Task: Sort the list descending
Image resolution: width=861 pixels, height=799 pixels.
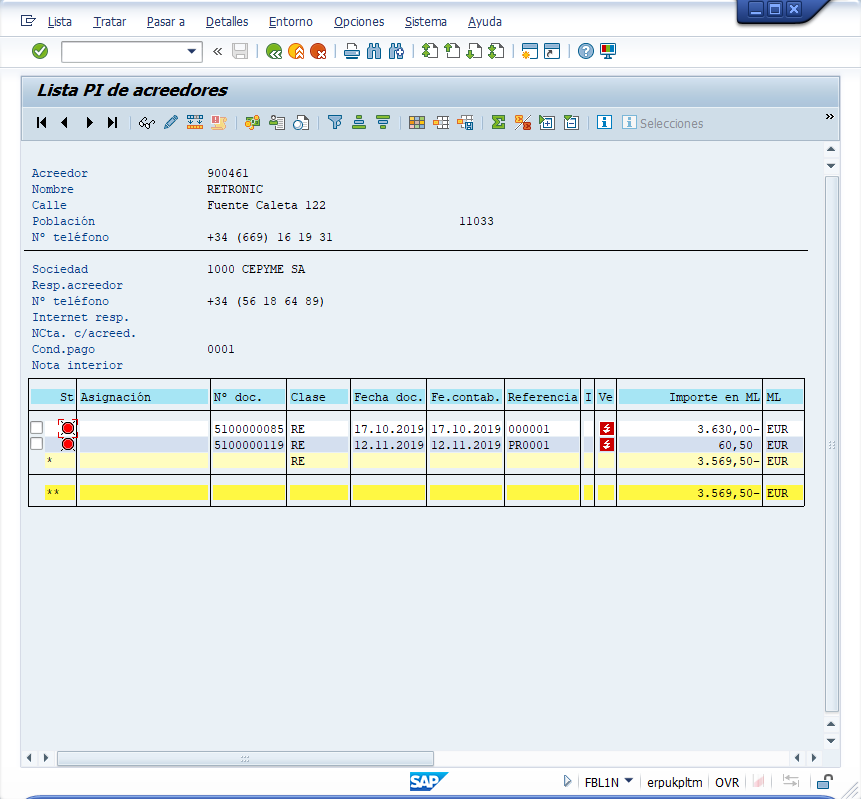Action: tap(384, 122)
